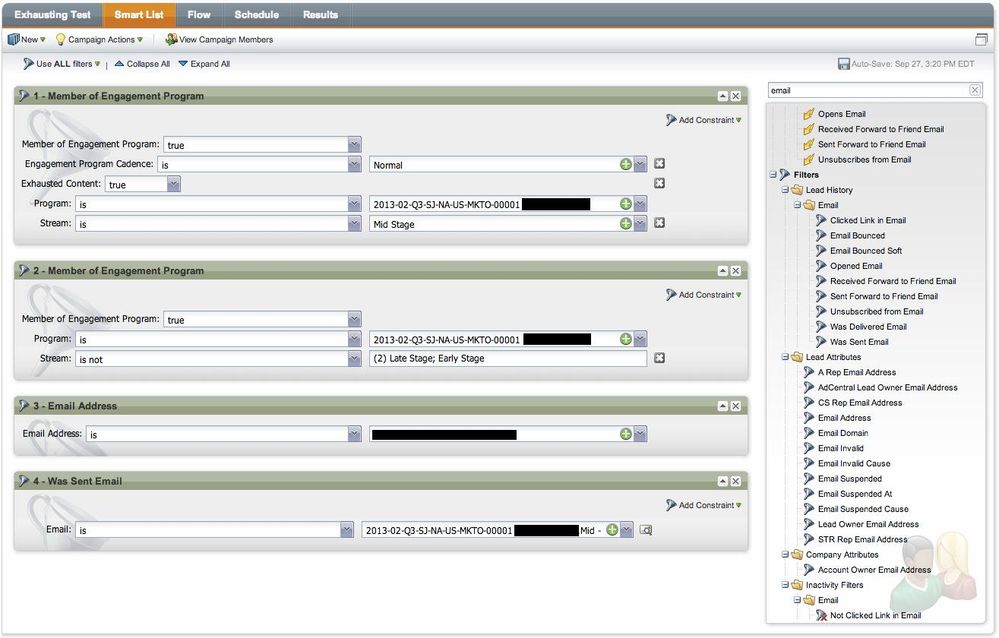Image resolution: width=999 pixels, height=638 pixels.
Task: Open Add Constraint menu in filter 4
Action: 704,505
